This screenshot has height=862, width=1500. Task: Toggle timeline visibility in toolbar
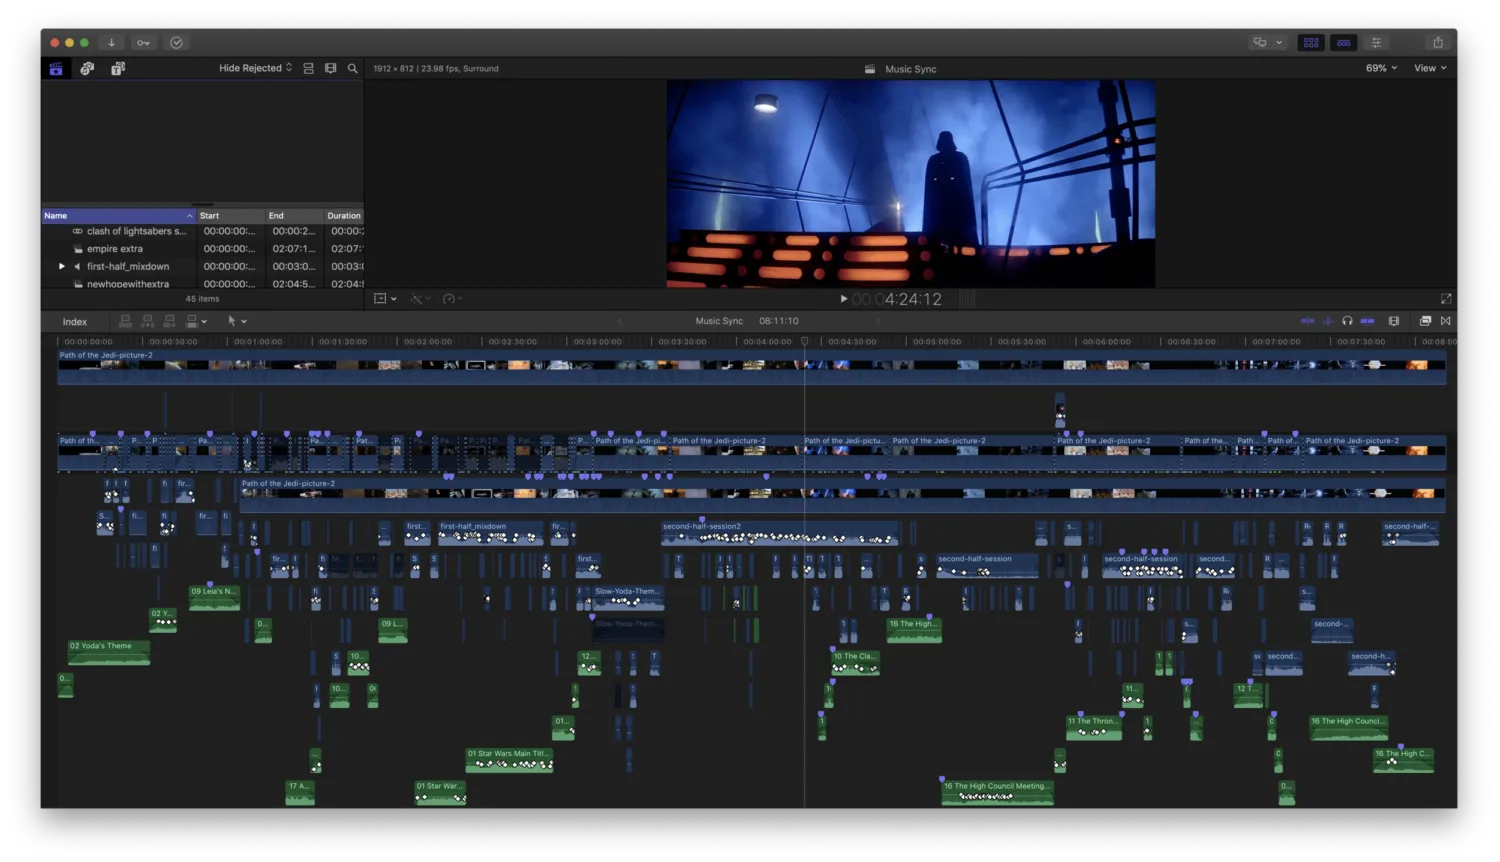(x=1344, y=42)
